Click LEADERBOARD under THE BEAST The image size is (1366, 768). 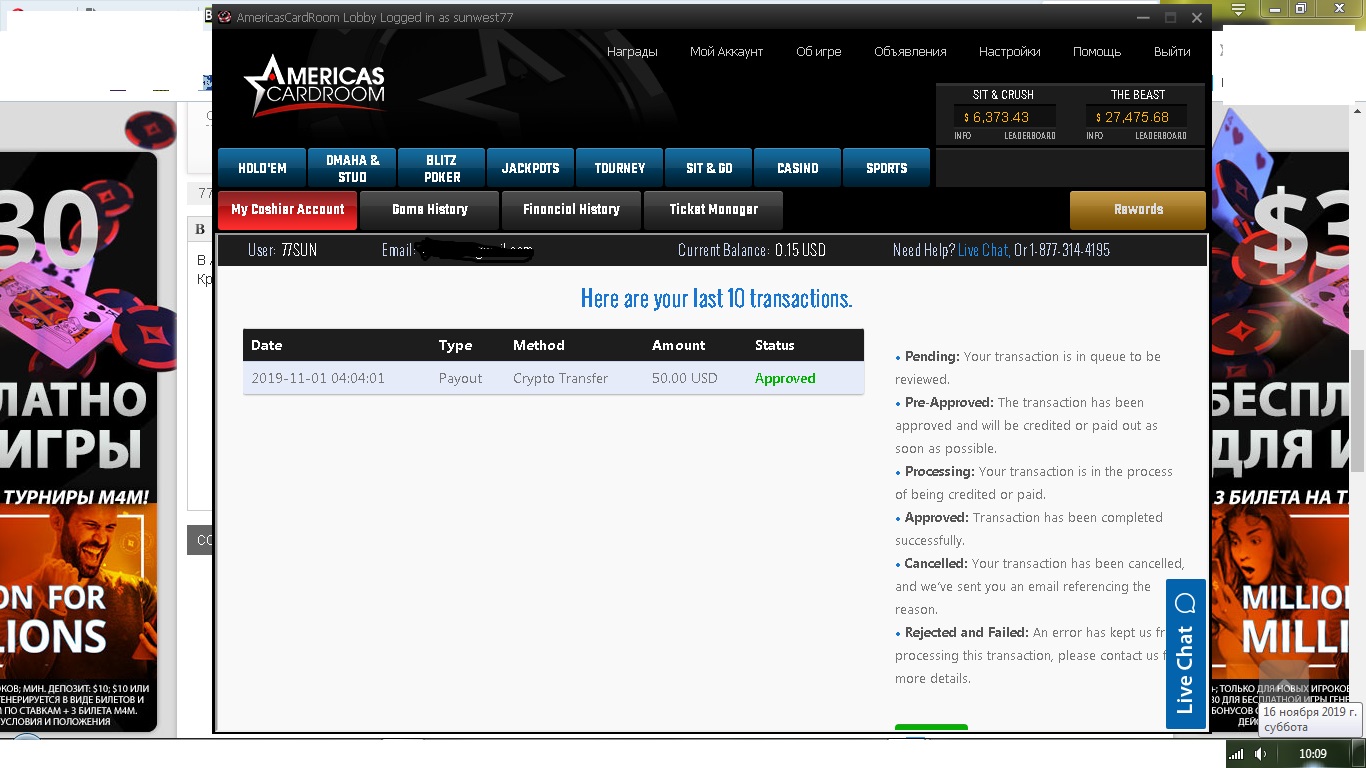[1162, 136]
